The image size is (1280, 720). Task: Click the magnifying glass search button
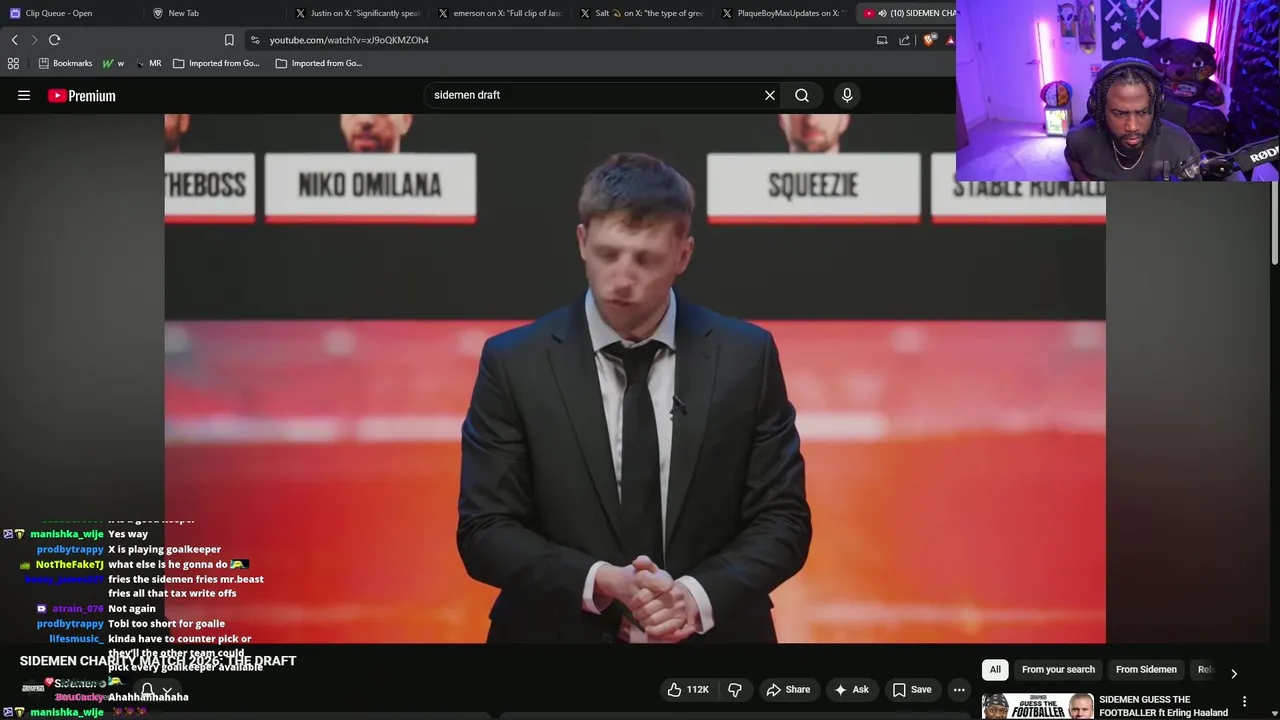(802, 95)
